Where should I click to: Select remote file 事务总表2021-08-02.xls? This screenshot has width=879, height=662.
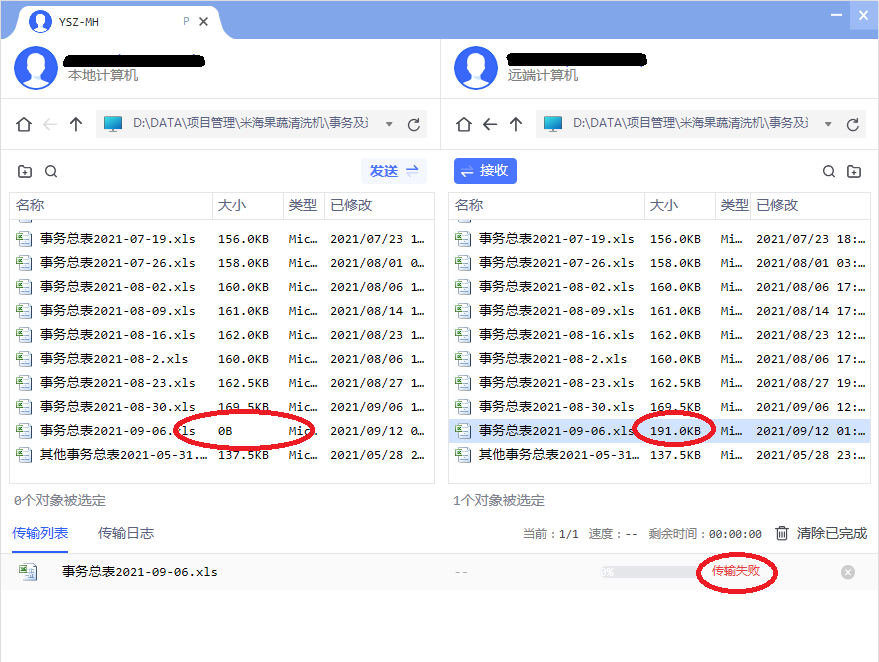coord(659,287)
